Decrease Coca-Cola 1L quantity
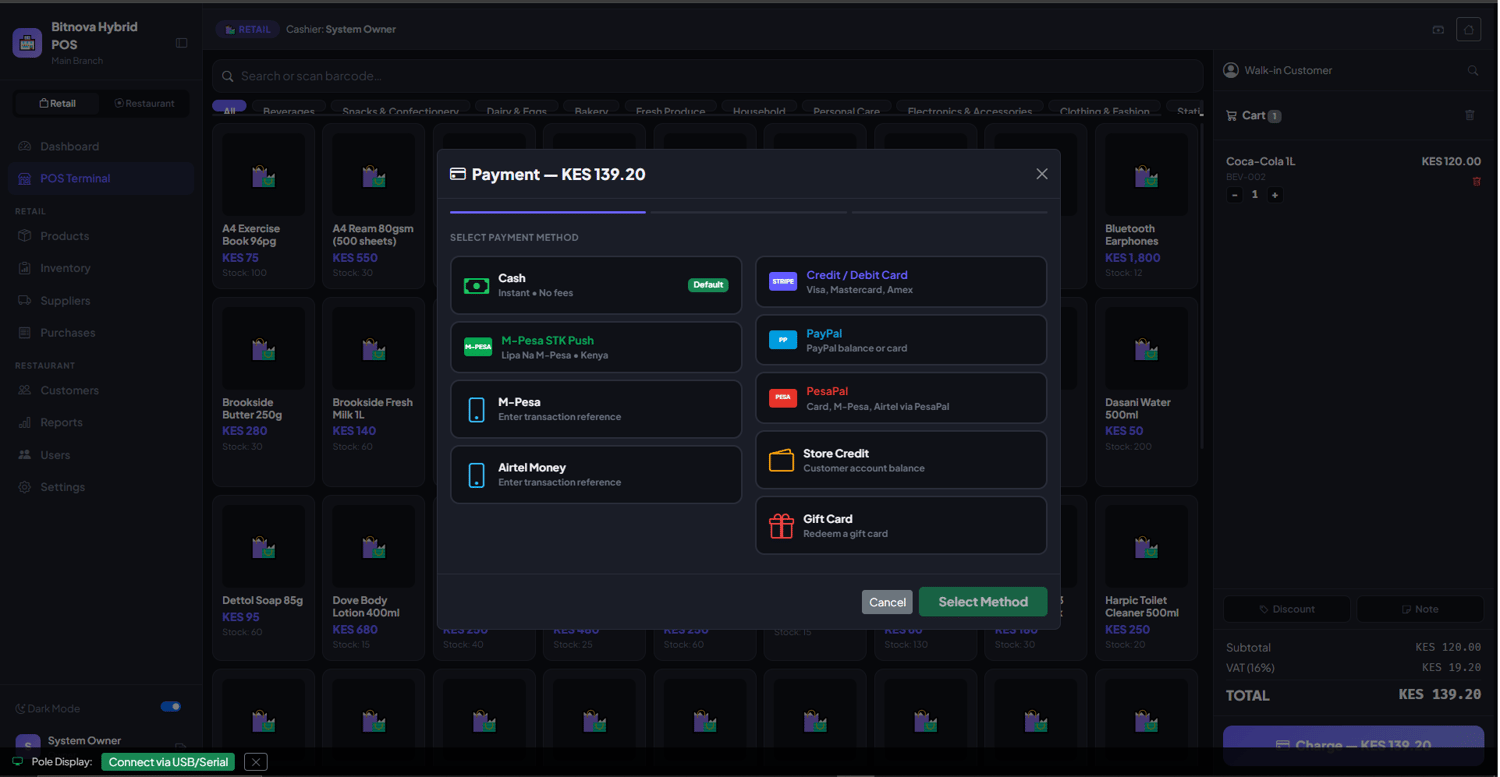 (x=1235, y=195)
